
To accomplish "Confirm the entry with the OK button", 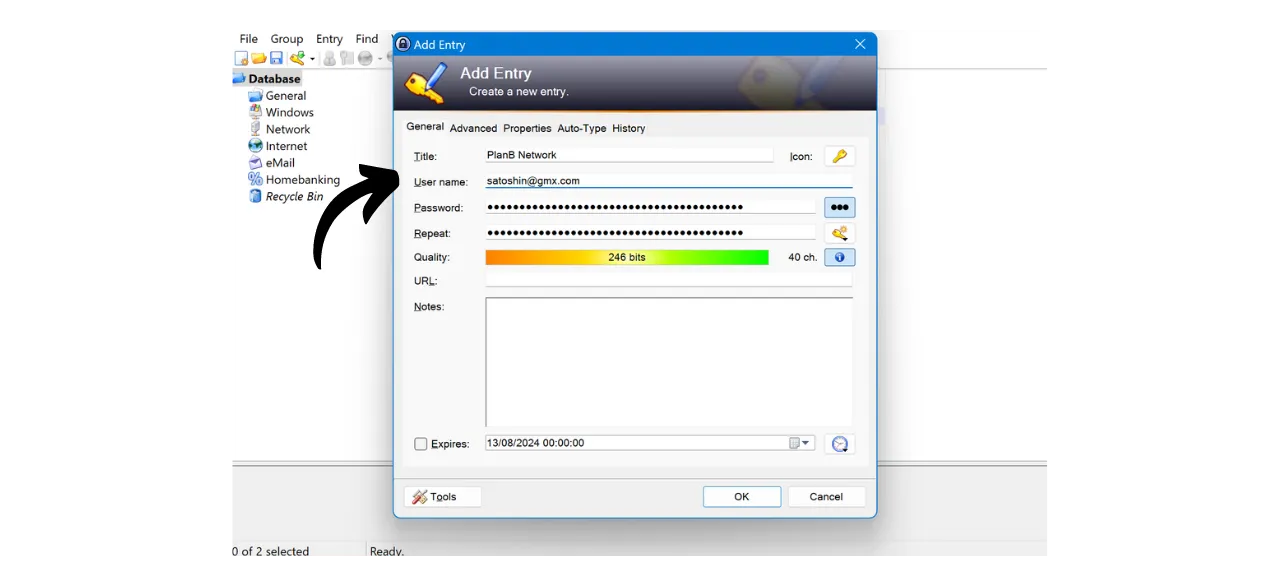I will pos(741,496).
